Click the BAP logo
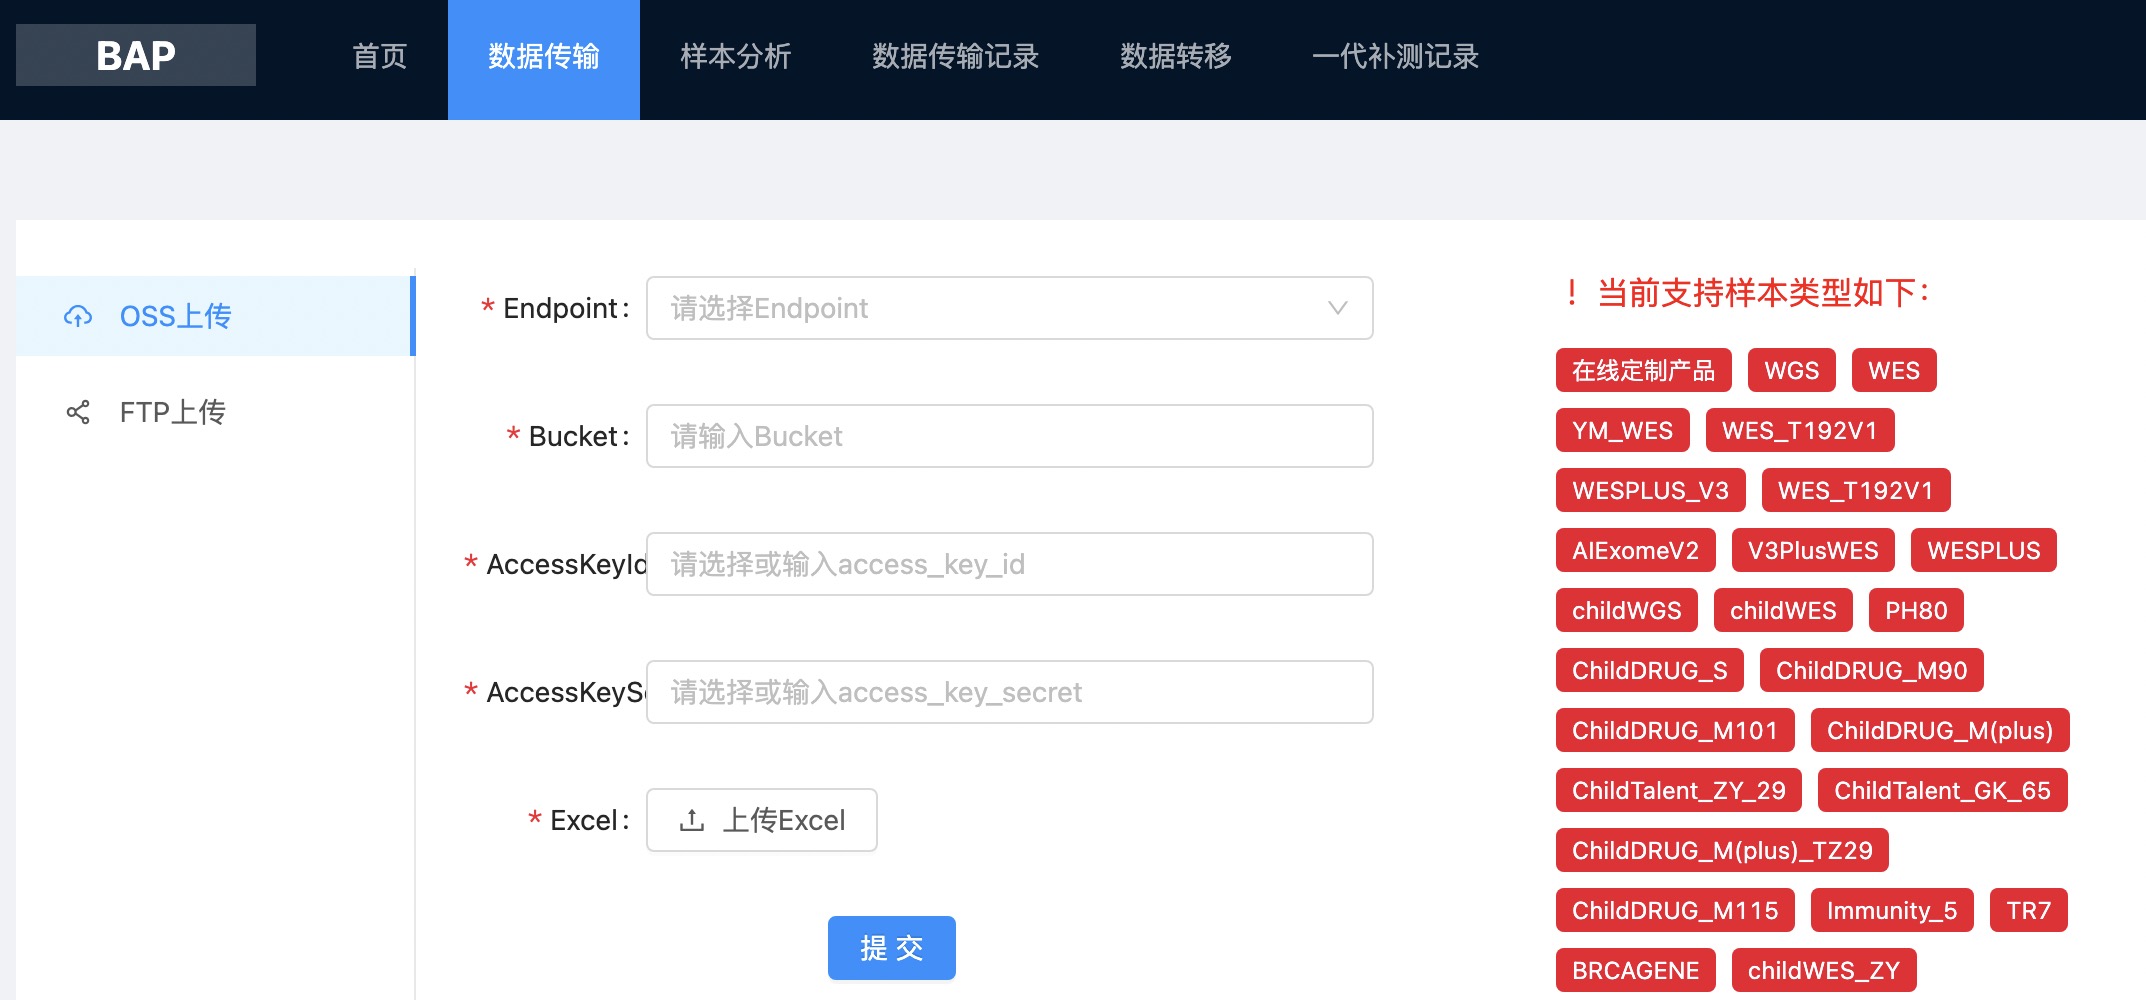The width and height of the screenshot is (2146, 1000). coord(136,55)
